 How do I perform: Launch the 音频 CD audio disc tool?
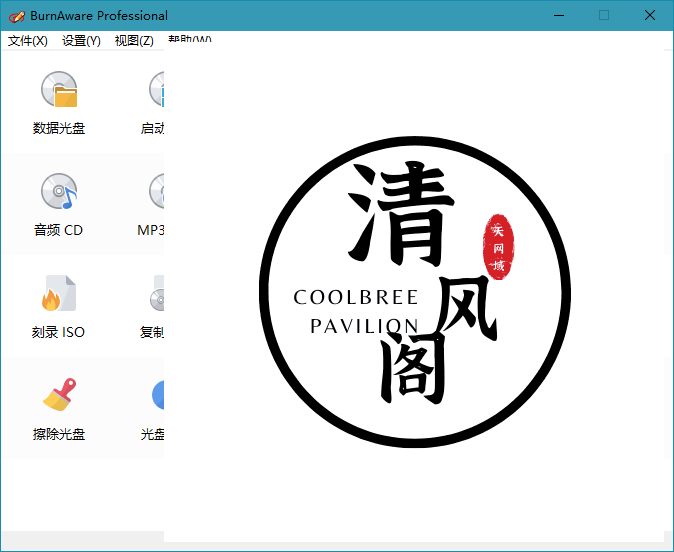59,191
